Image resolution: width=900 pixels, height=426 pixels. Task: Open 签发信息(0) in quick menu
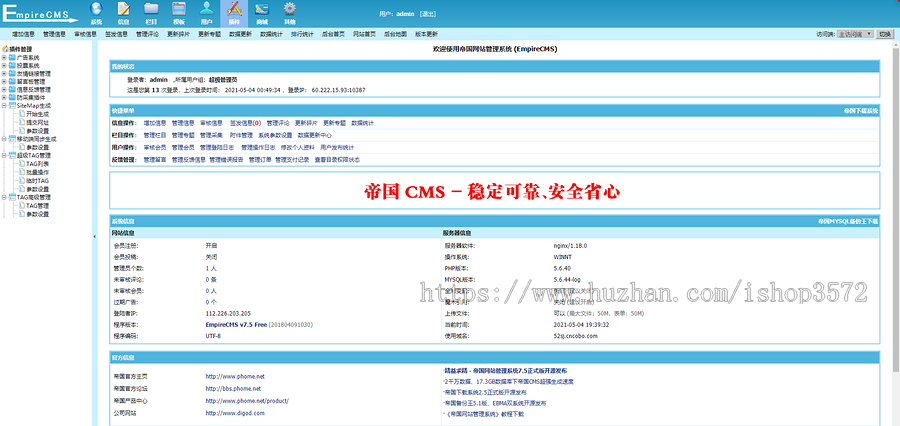click(245, 123)
